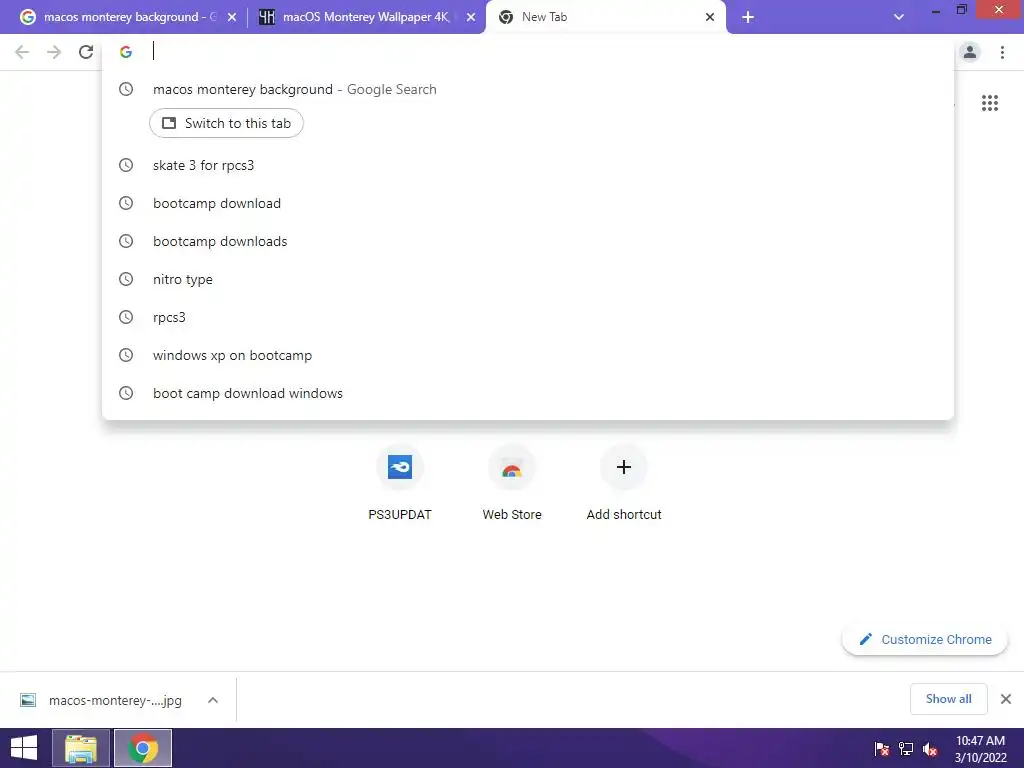The height and width of the screenshot is (768, 1024).
Task: Click the Add shortcut plus icon
Action: tap(624, 467)
